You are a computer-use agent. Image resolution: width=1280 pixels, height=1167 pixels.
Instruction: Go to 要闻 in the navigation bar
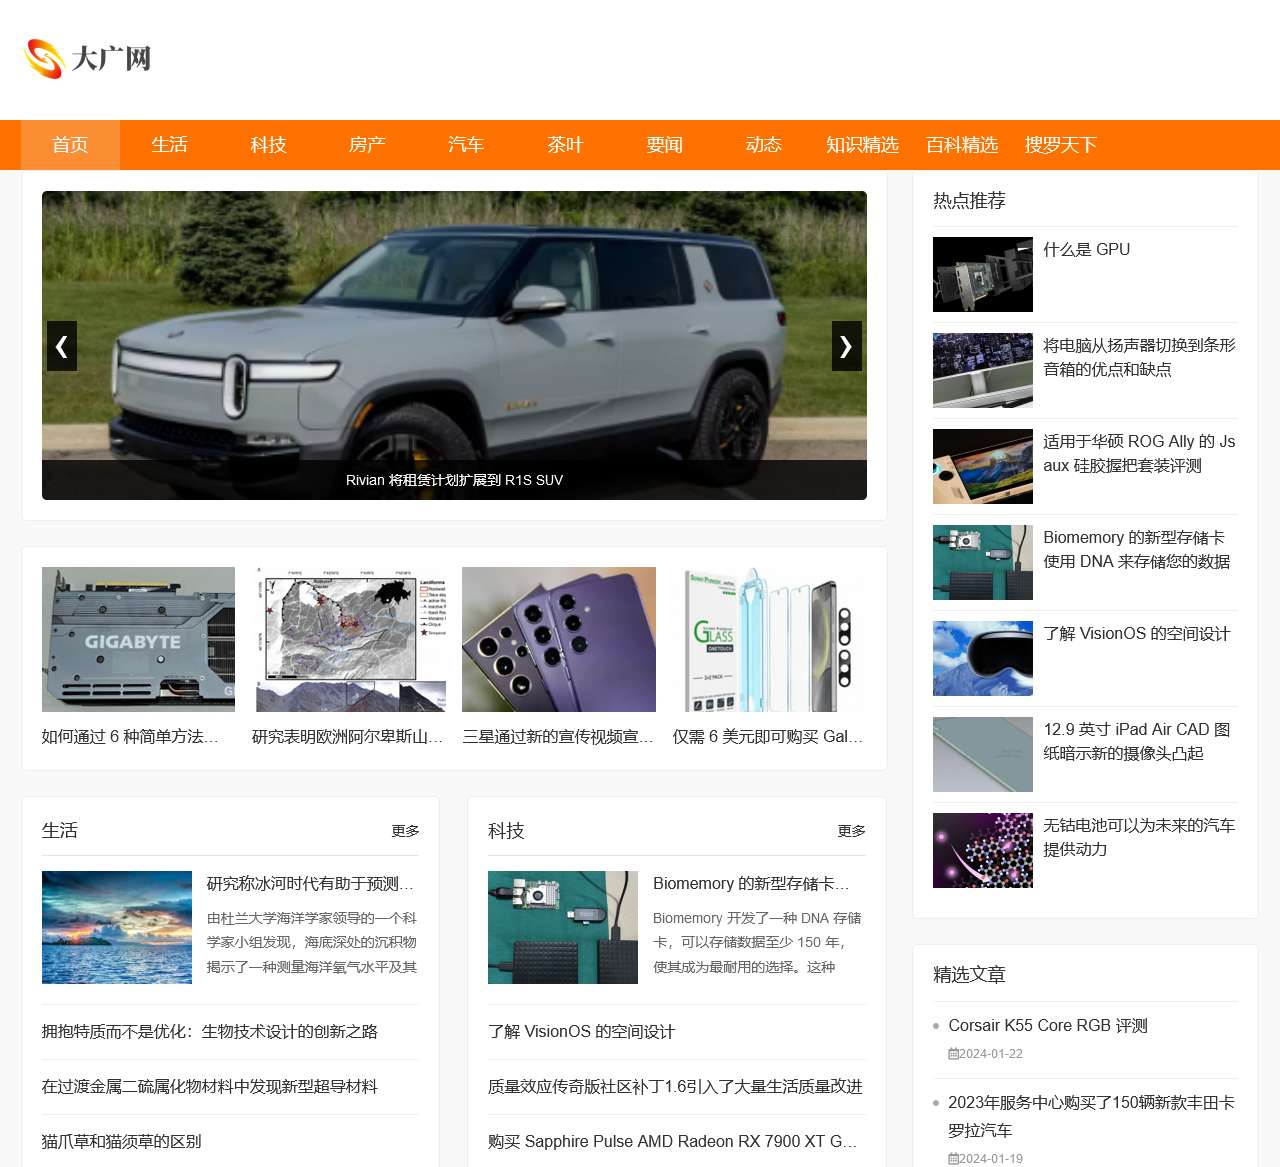(x=664, y=145)
